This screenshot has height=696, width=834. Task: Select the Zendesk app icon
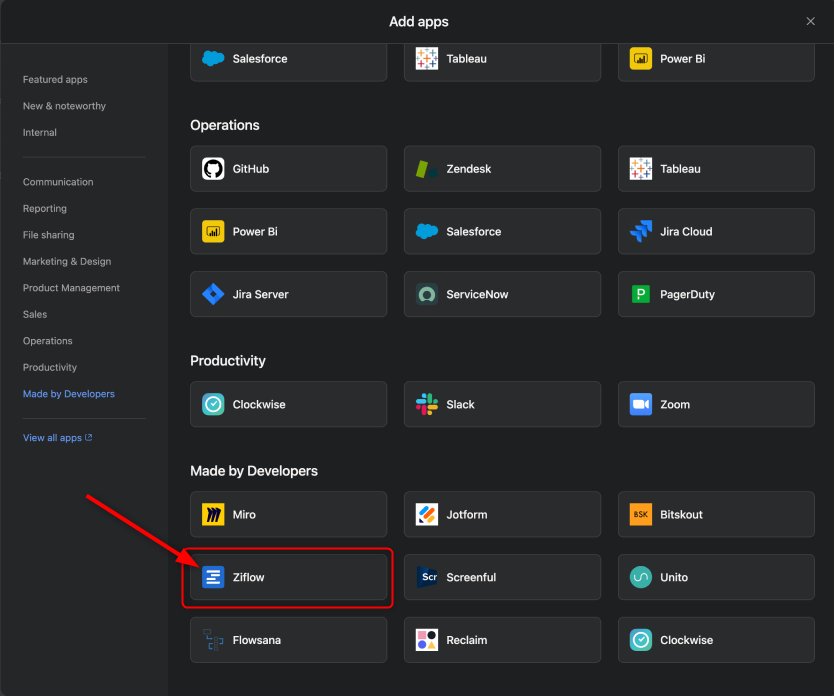click(x=427, y=169)
